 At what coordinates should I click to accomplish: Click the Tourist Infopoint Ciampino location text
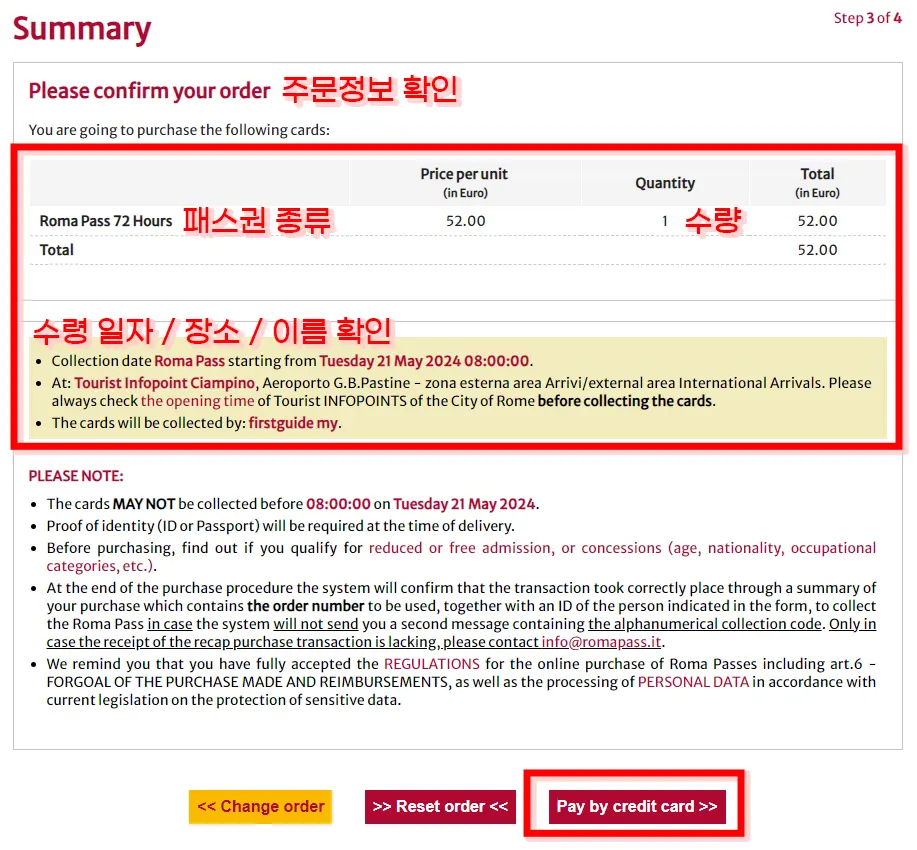click(165, 383)
